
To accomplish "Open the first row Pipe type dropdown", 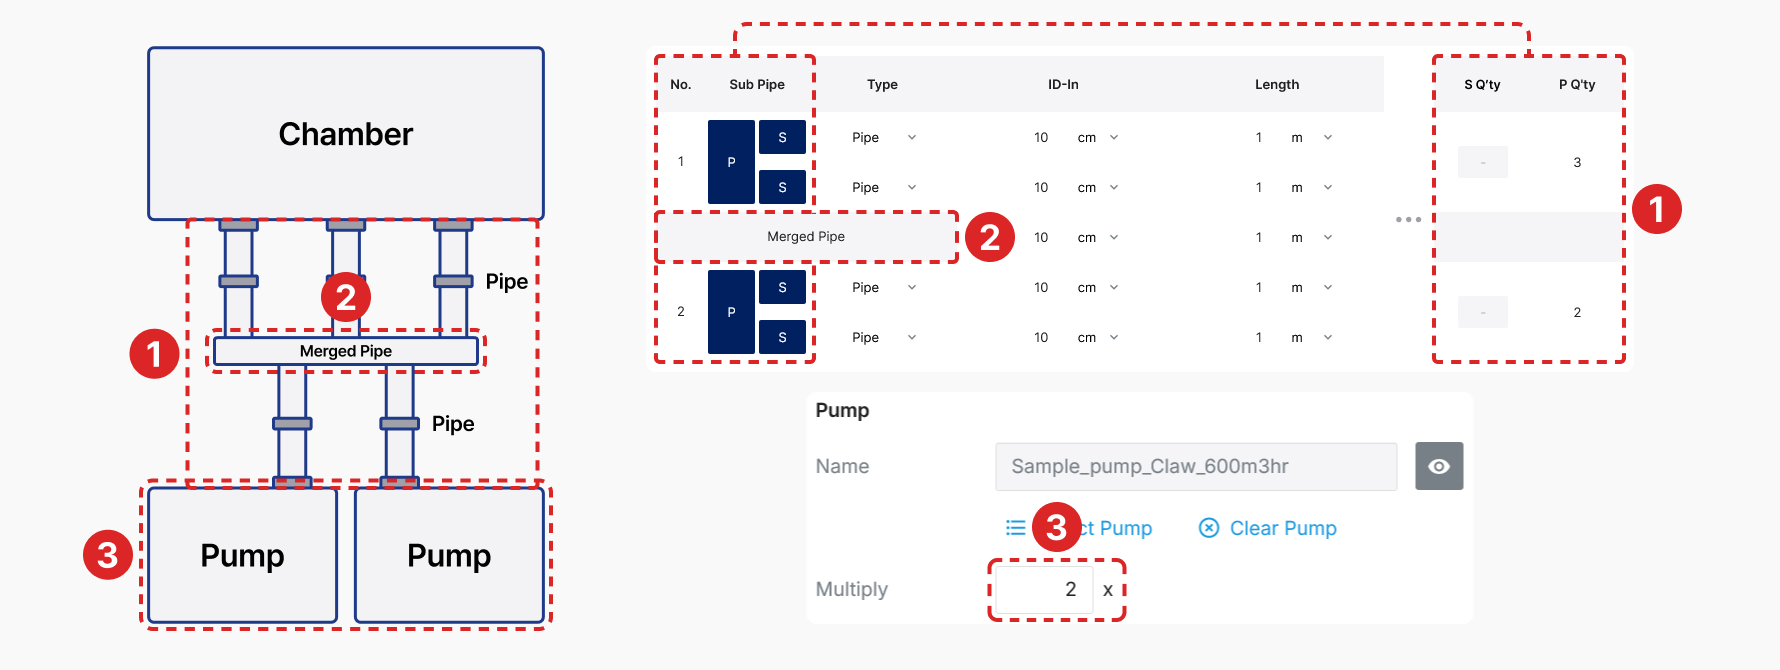I will (x=884, y=137).
